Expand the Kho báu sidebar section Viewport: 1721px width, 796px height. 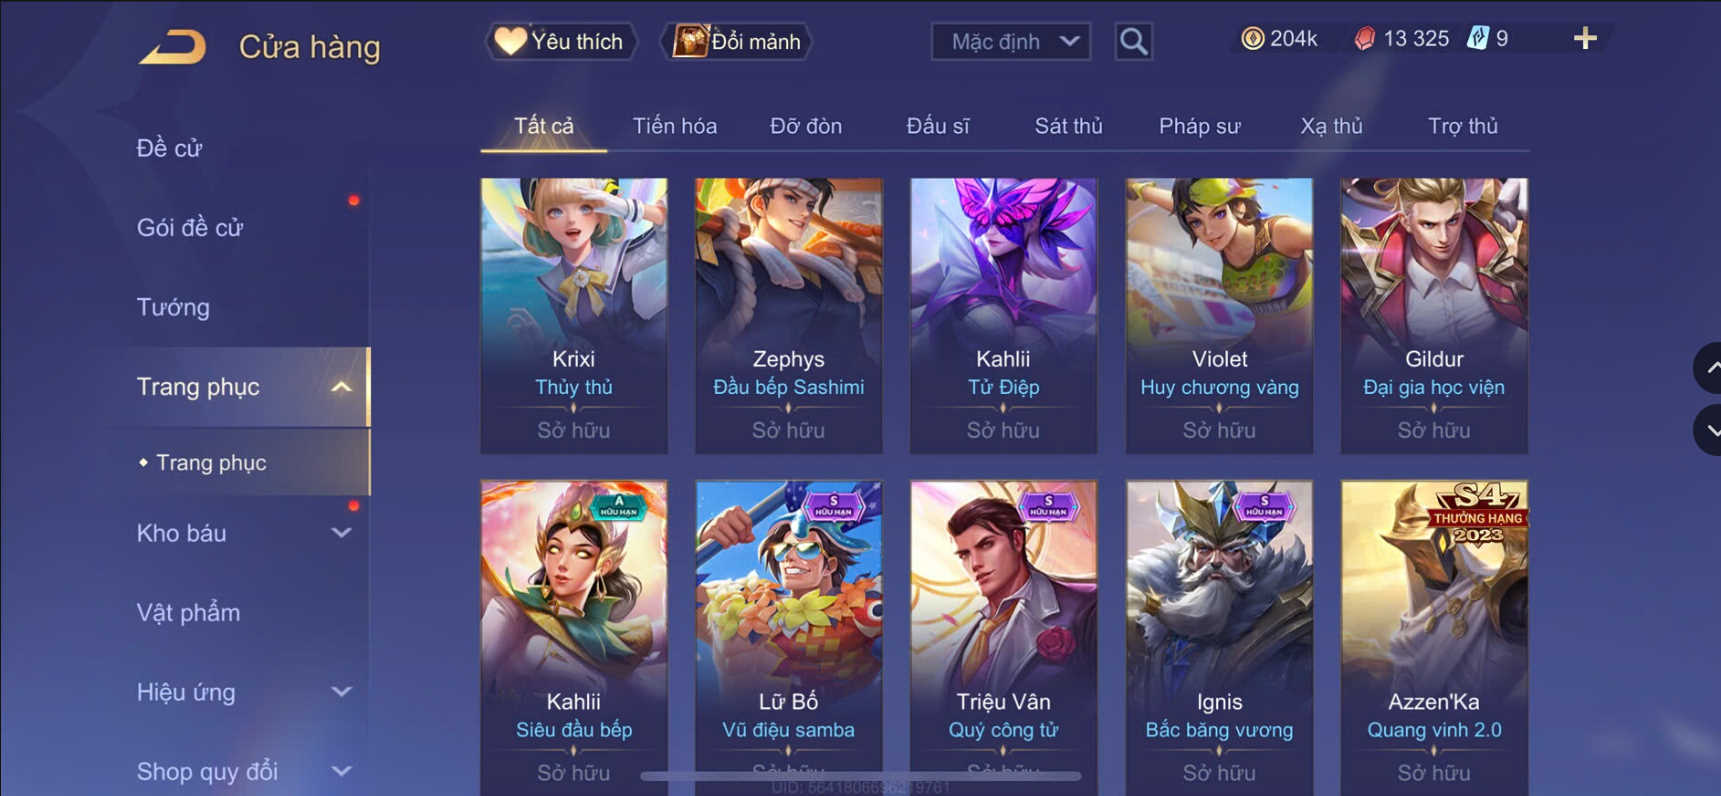point(341,533)
